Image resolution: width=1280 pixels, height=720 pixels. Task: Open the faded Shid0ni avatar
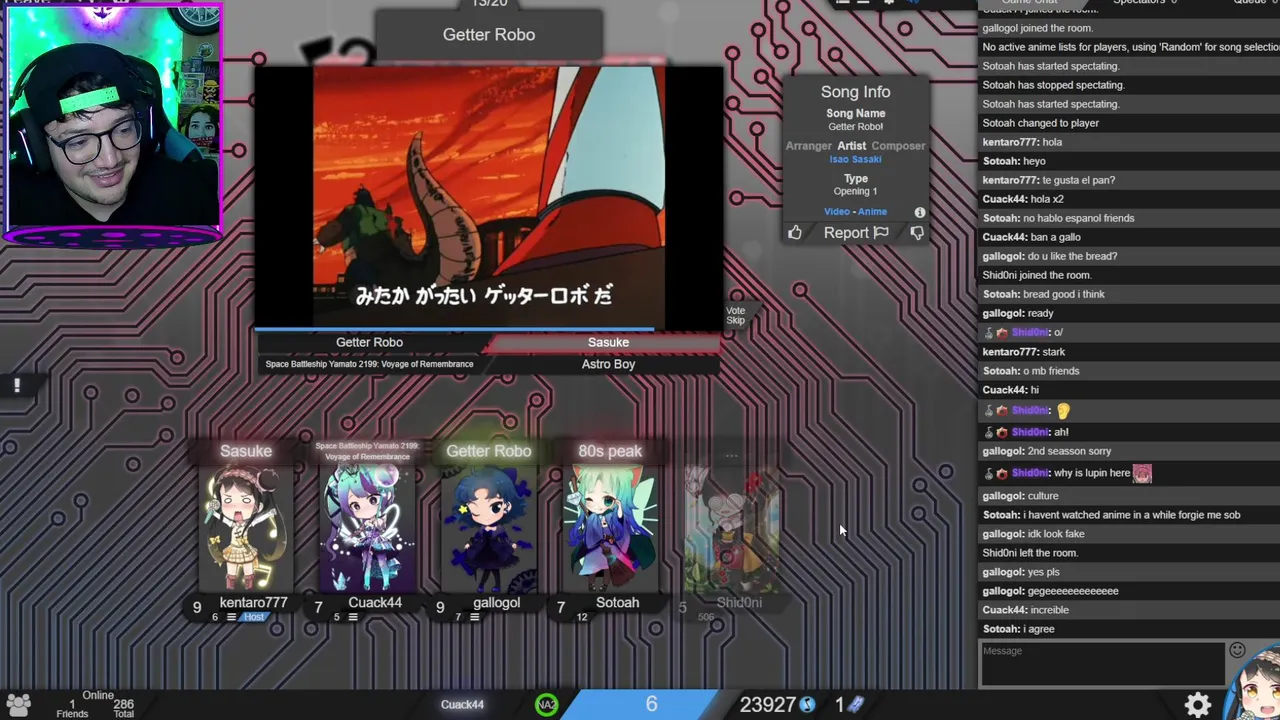pyautogui.click(x=732, y=527)
